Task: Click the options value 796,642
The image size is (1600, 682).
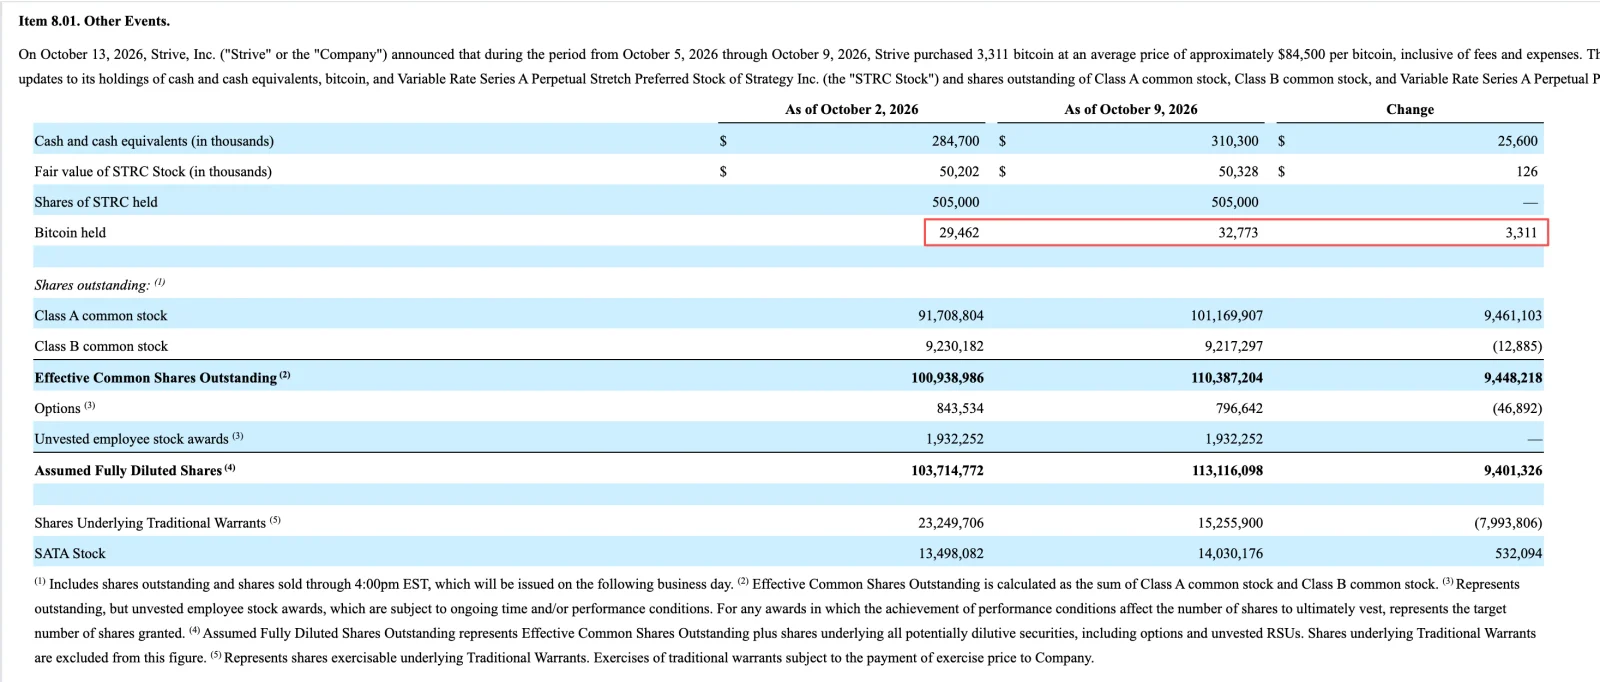Action: click(1240, 408)
